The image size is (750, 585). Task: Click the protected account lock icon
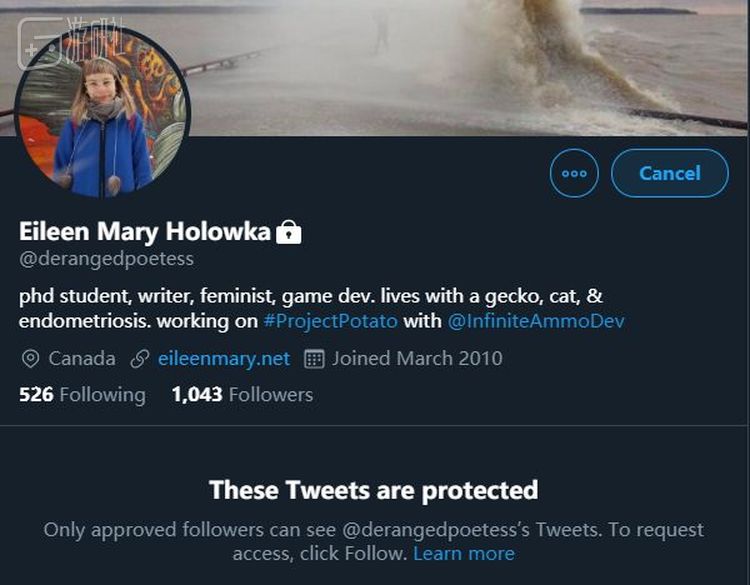coord(289,233)
